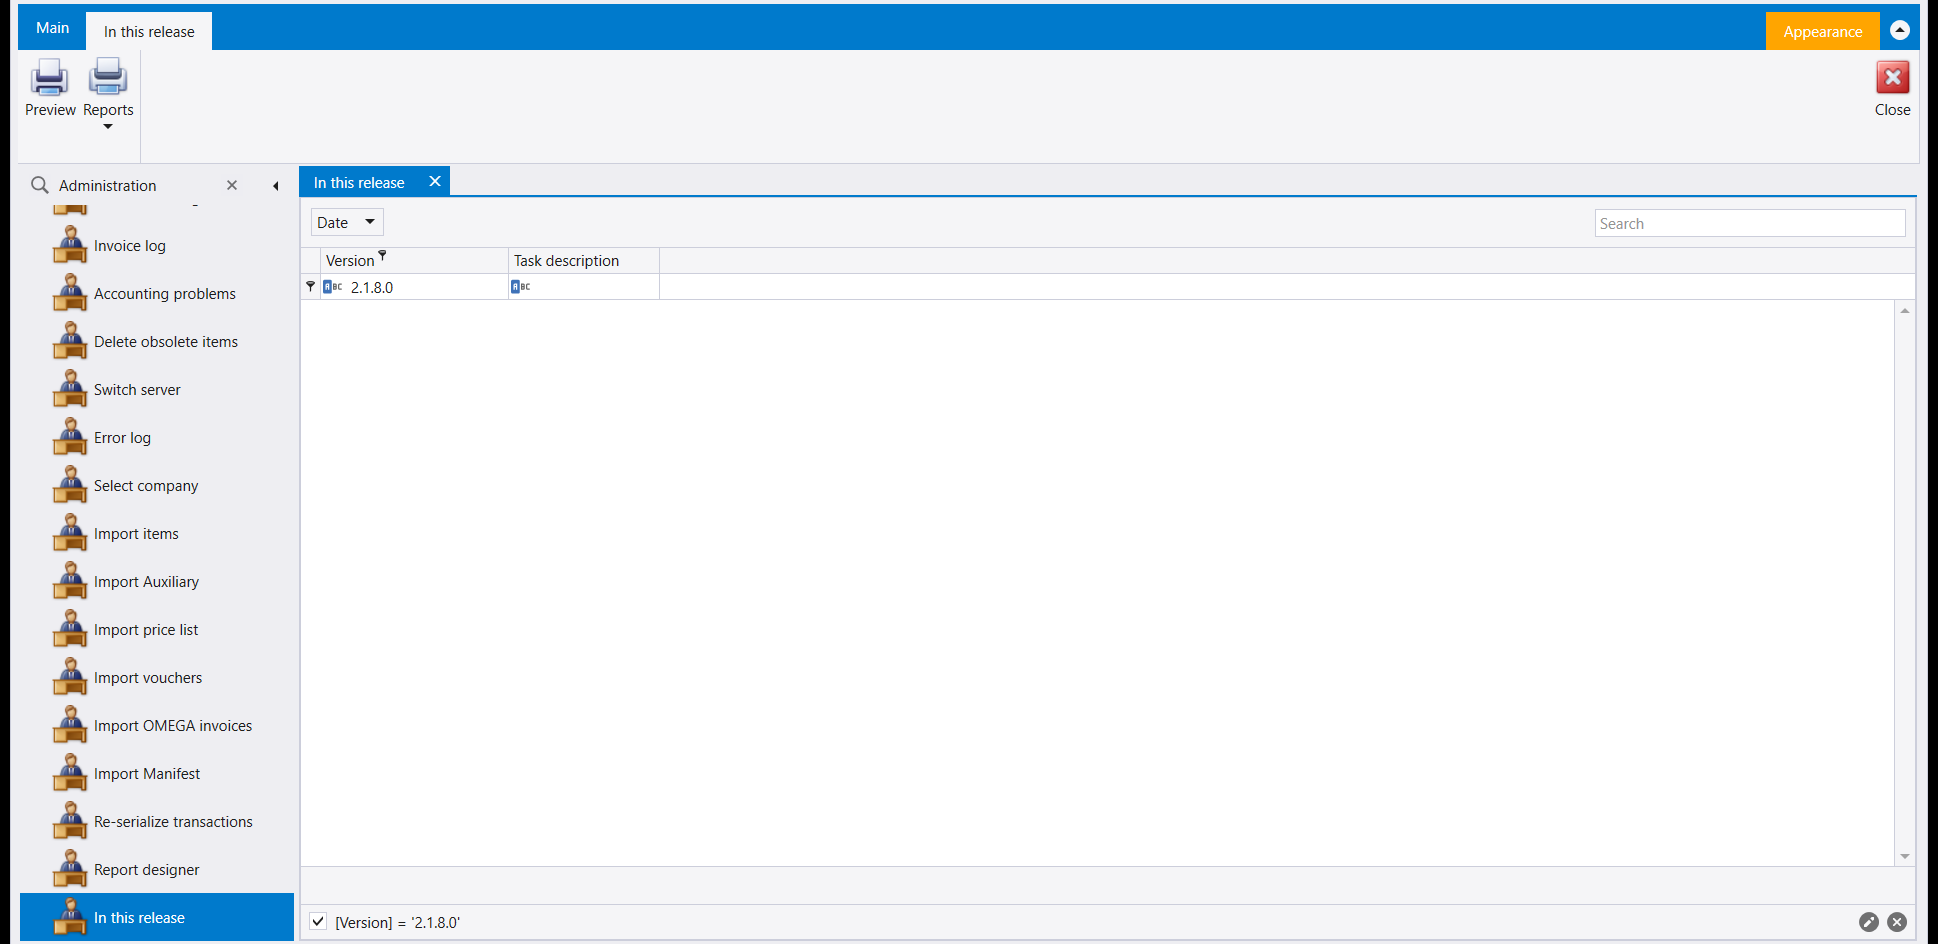Viewport: 1938px width, 944px height.
Task: Open the Date dropdown
Action: click(x=346, y=222)
